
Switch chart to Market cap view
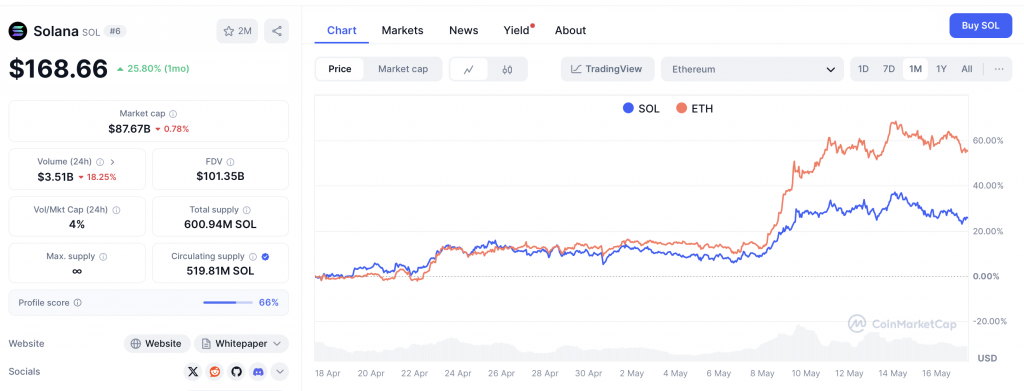click(x=403, y=69)
